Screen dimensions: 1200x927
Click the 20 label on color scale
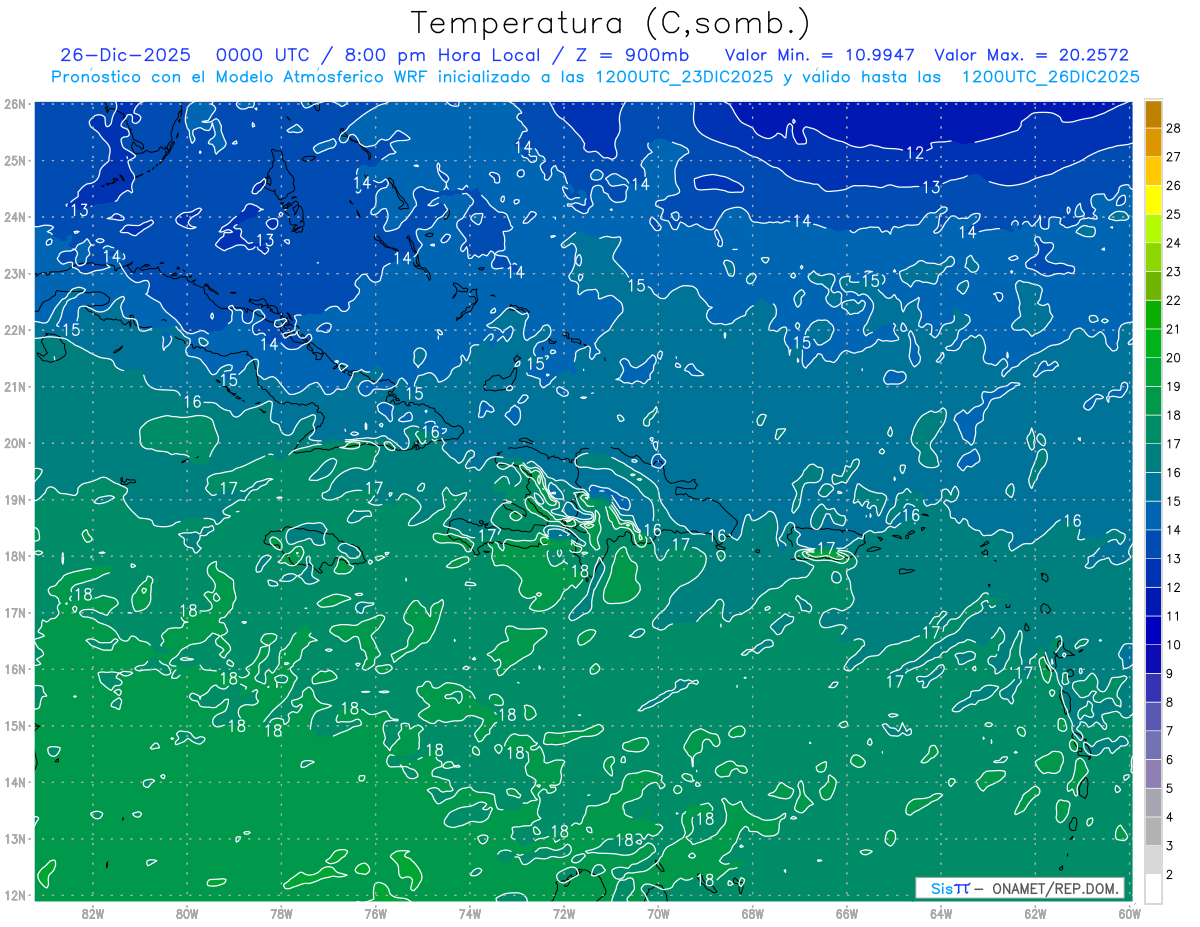click(x=1174, y=358)
